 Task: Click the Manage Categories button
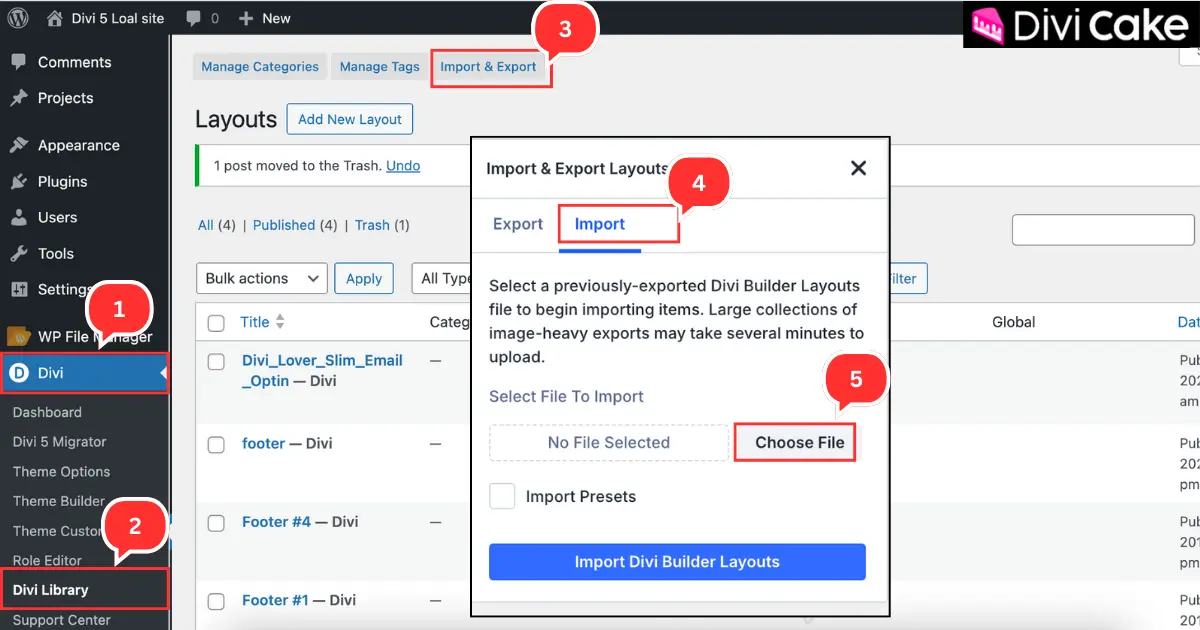[x=260, y=67]
